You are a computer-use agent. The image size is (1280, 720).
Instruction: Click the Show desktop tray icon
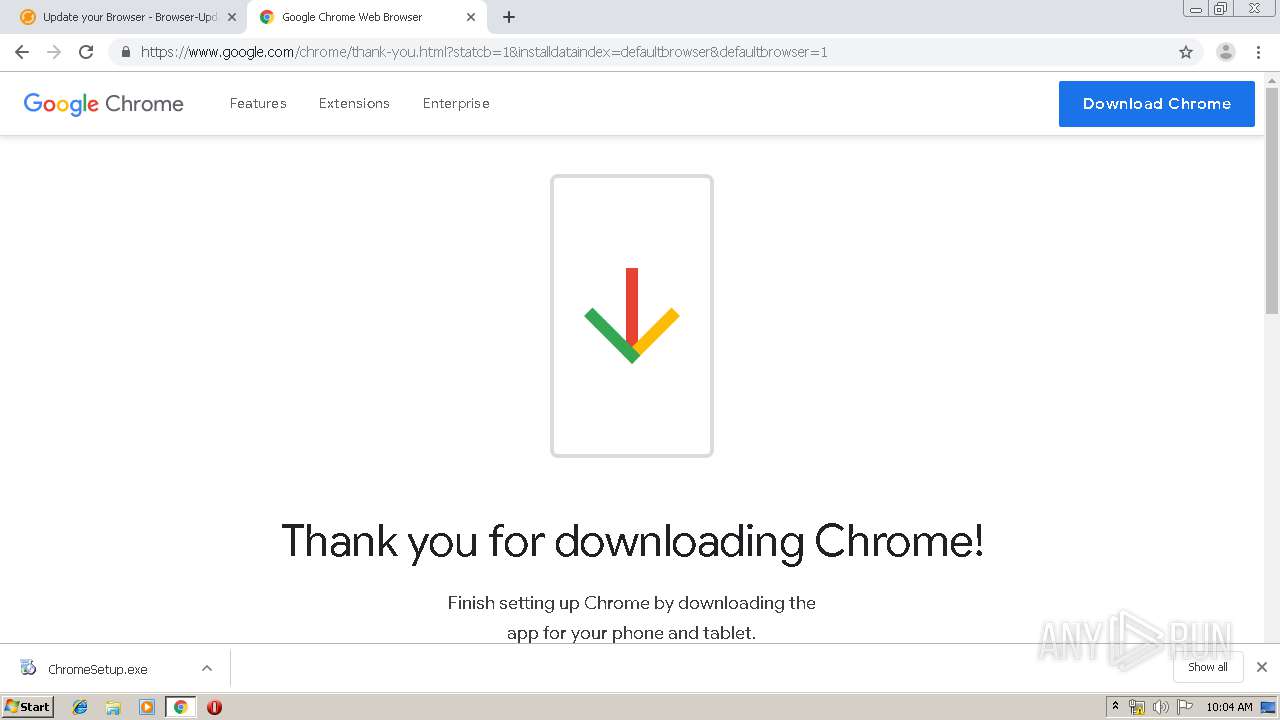click(1268, 707)
